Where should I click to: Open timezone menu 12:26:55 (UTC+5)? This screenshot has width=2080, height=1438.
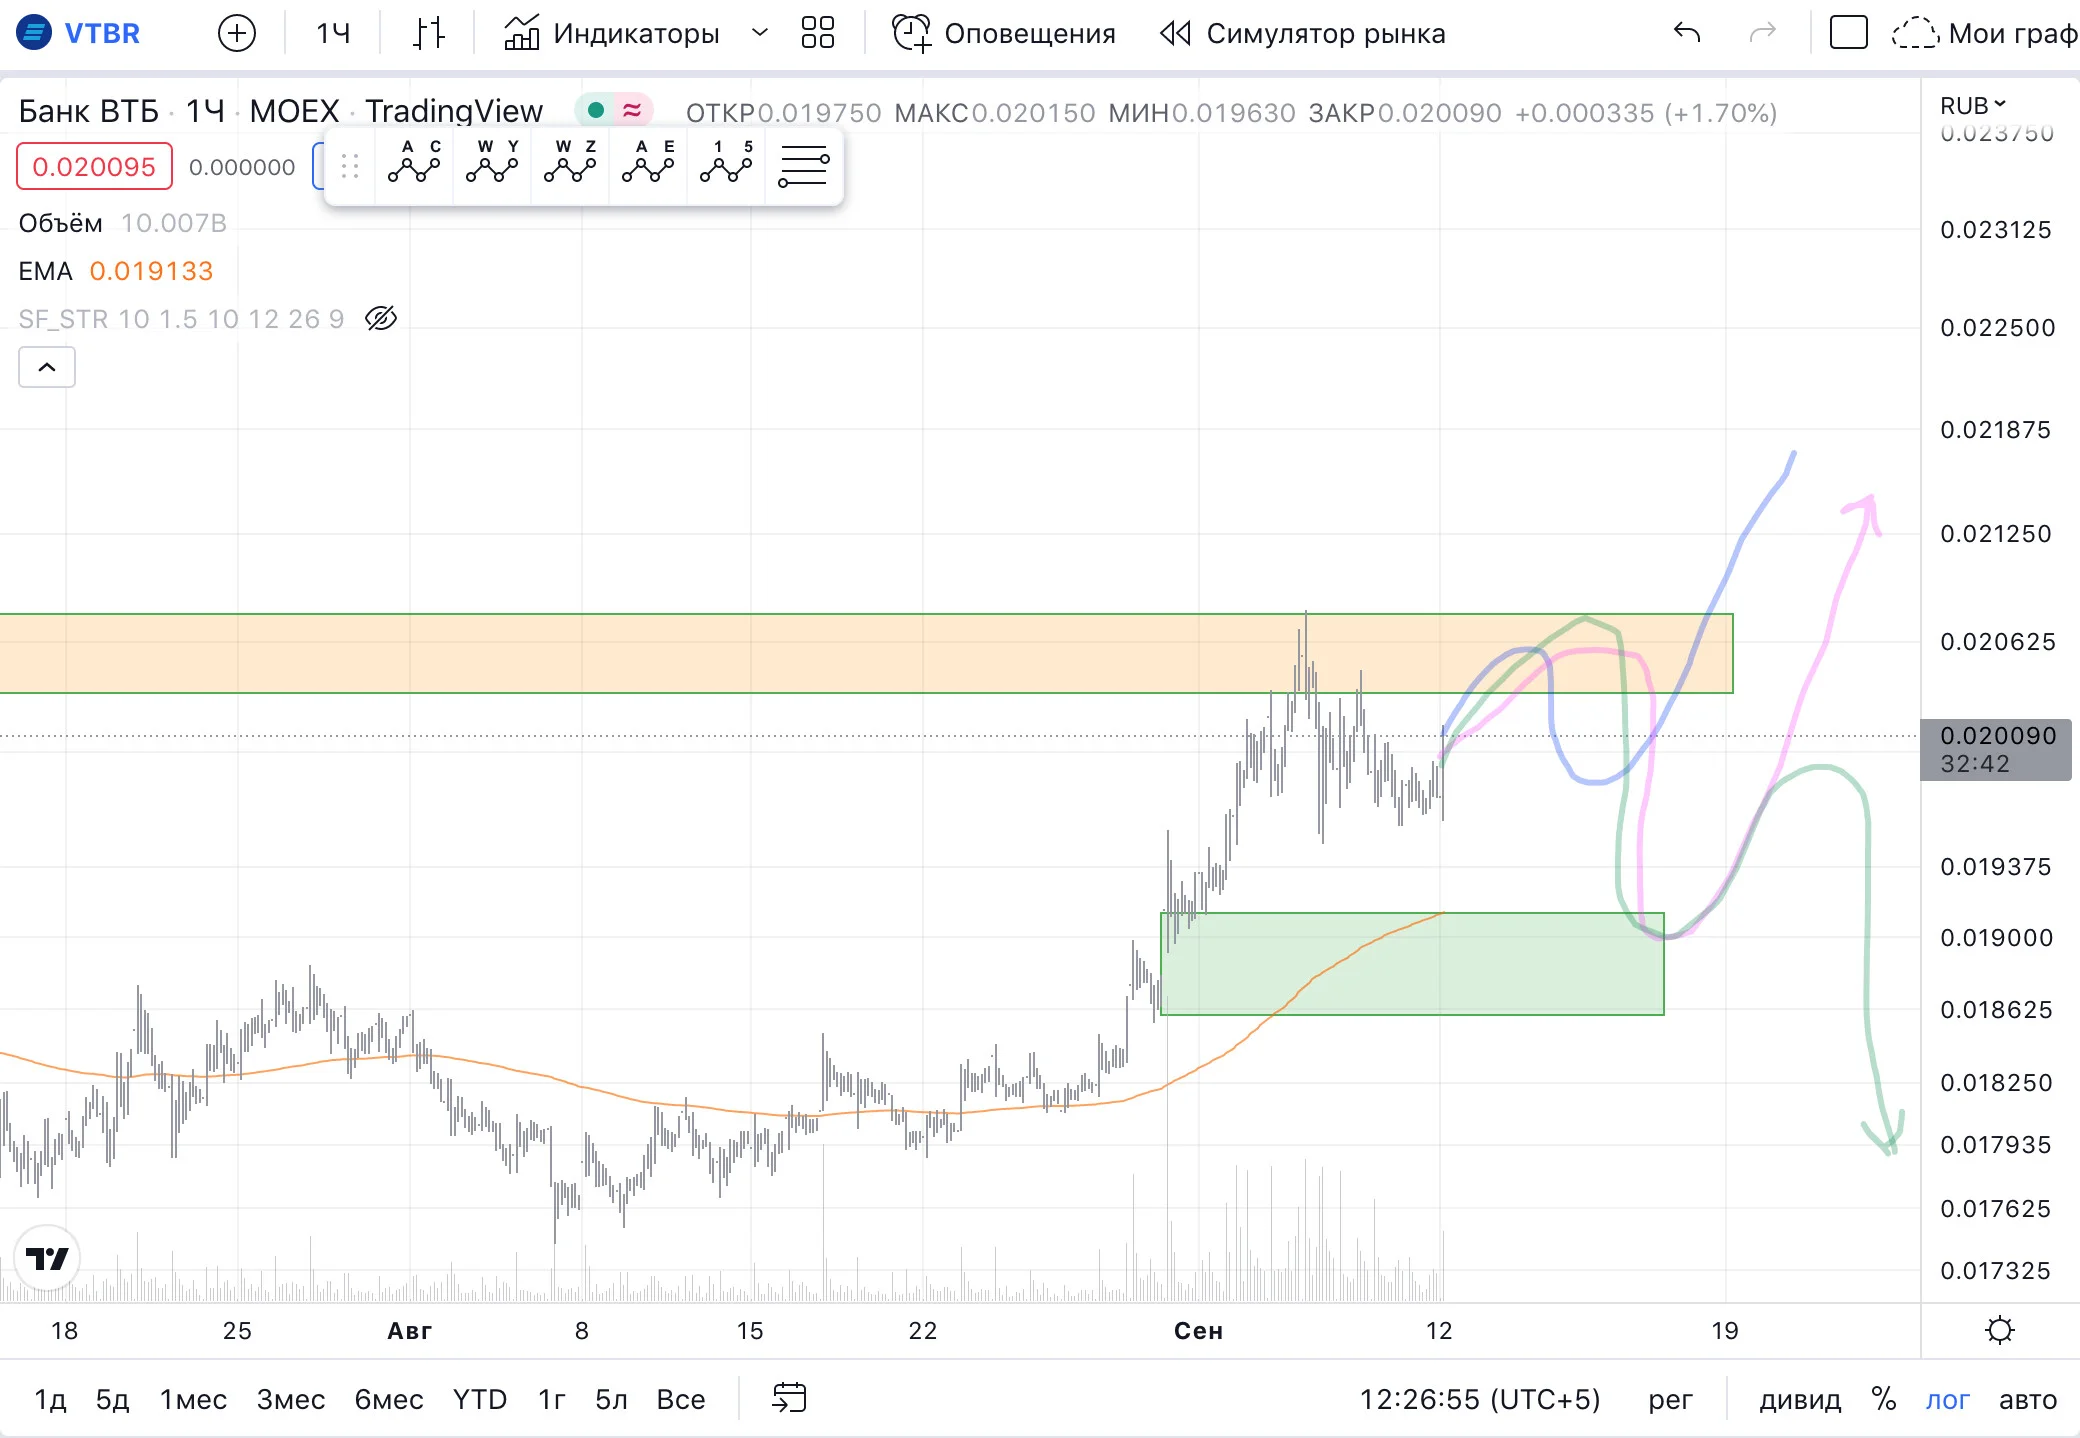1480,1399
